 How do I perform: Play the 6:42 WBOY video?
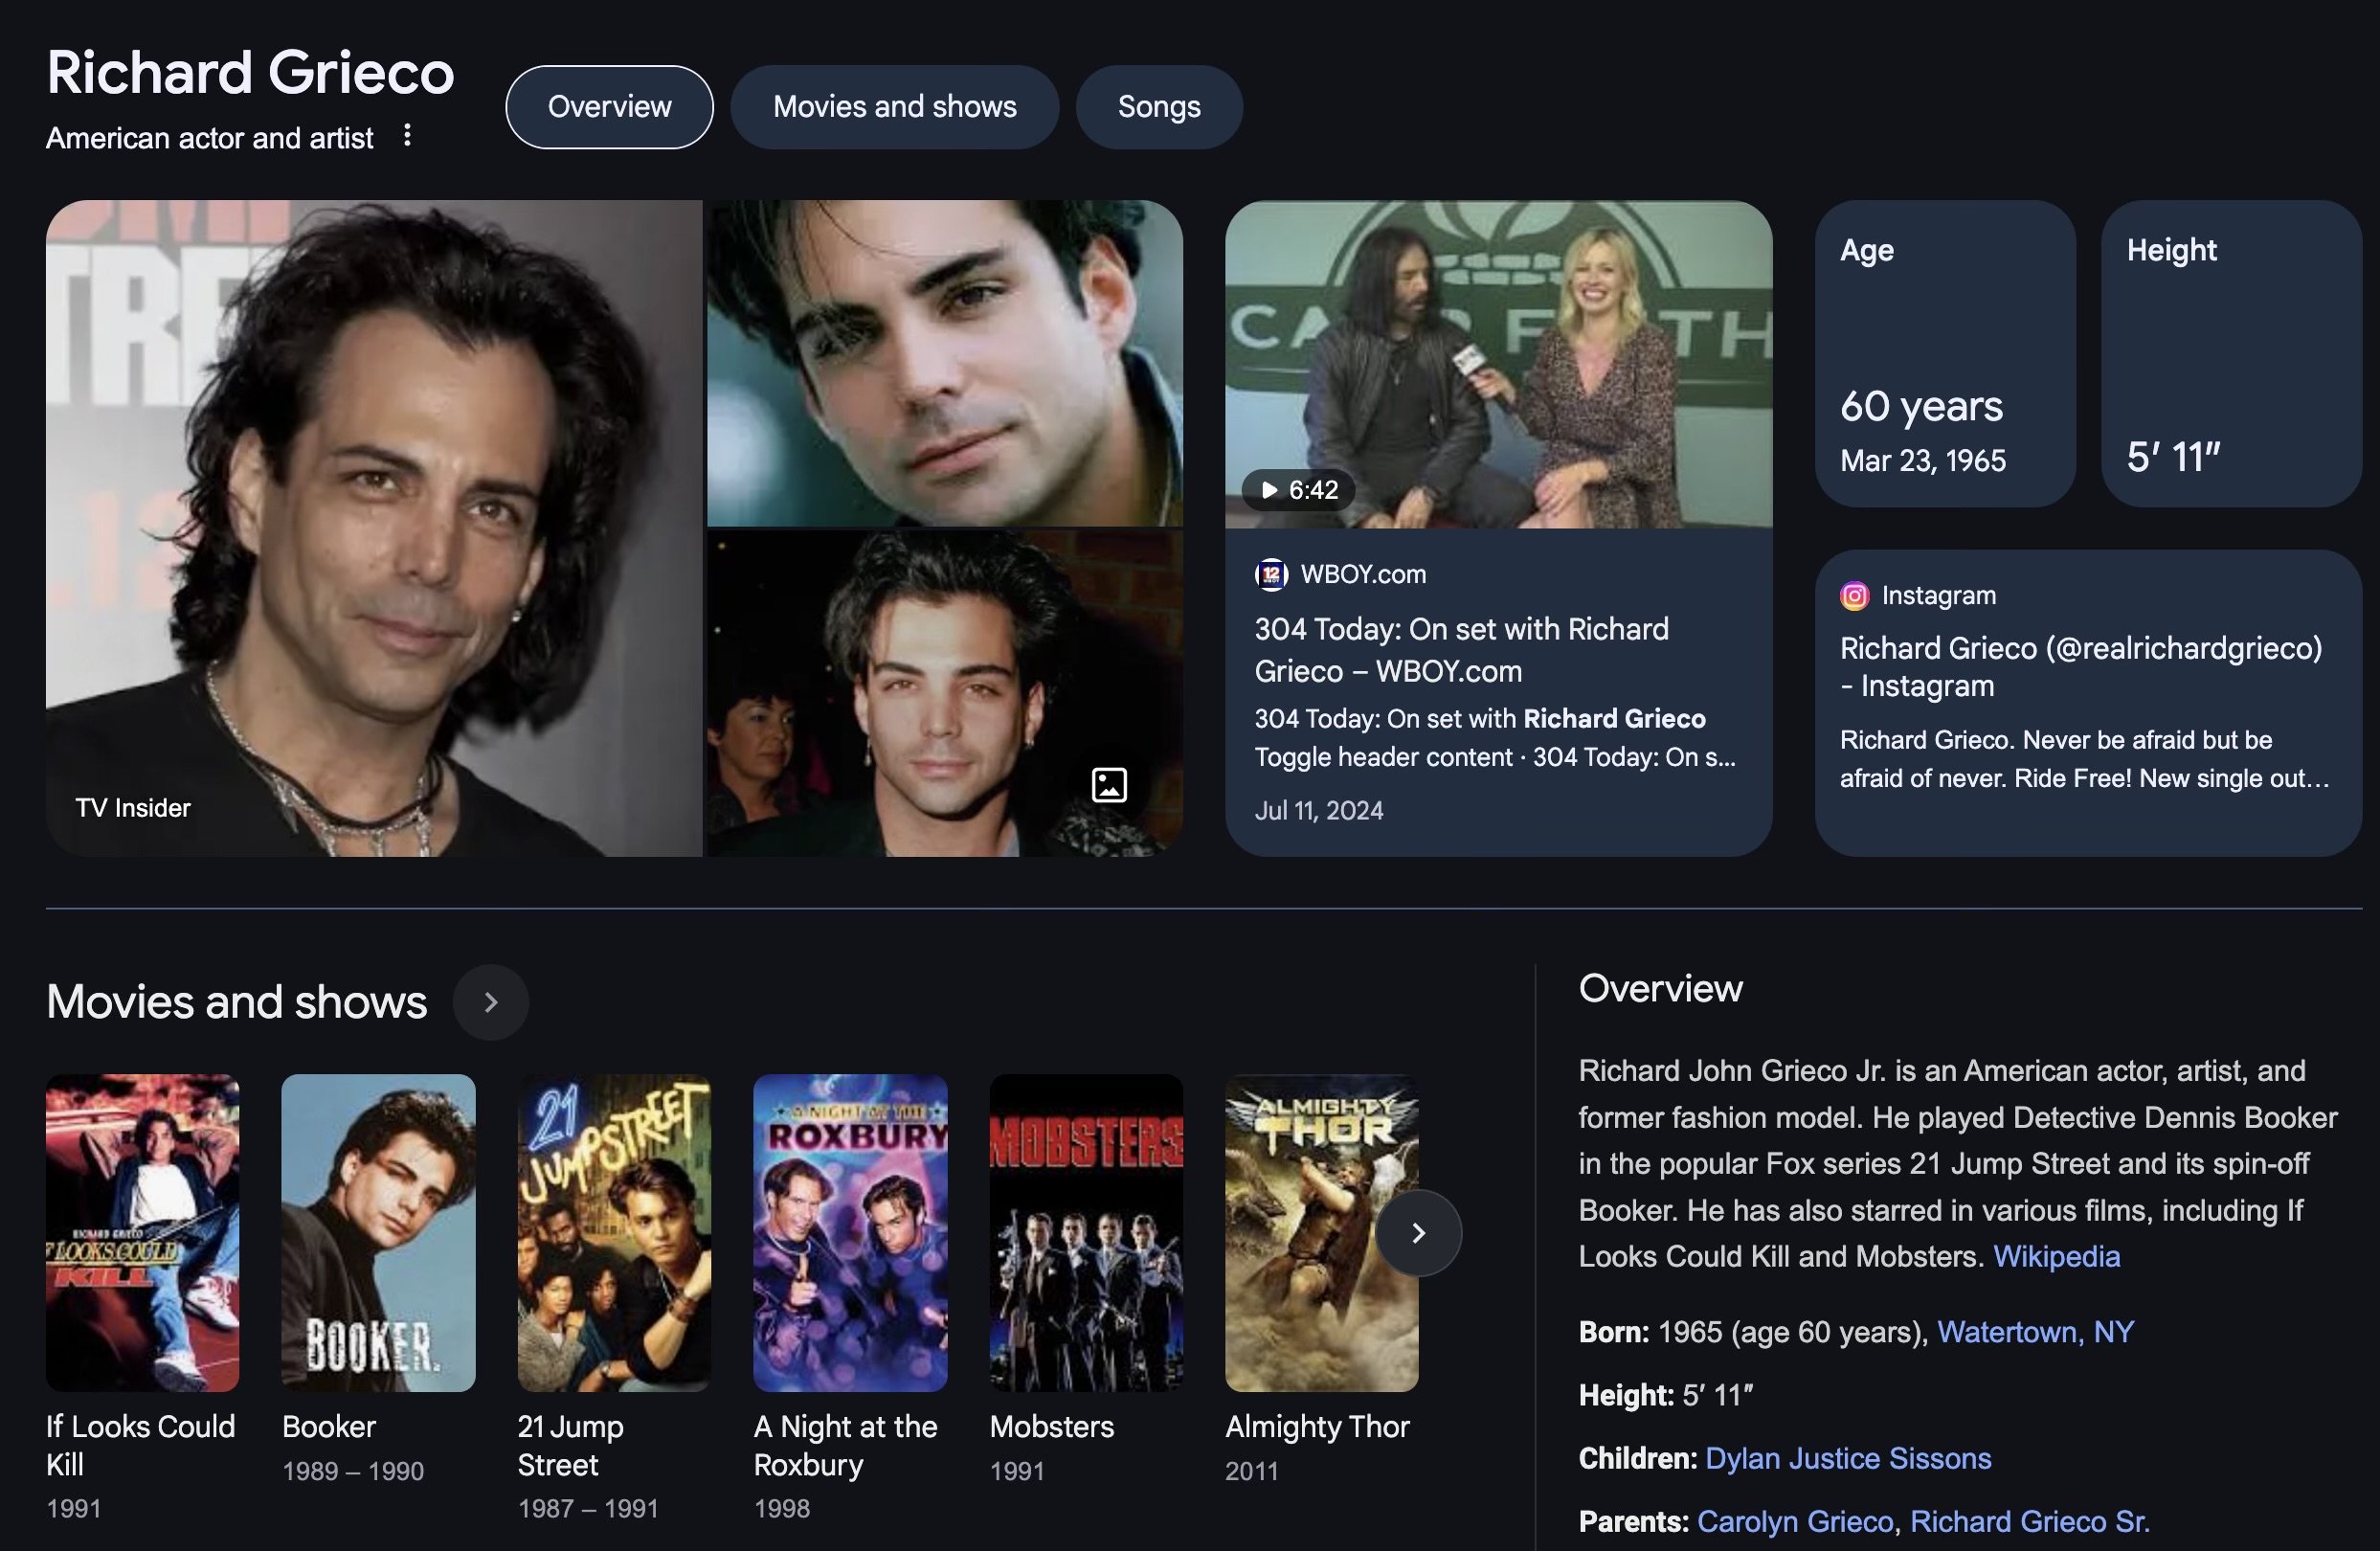[1297, 490]
